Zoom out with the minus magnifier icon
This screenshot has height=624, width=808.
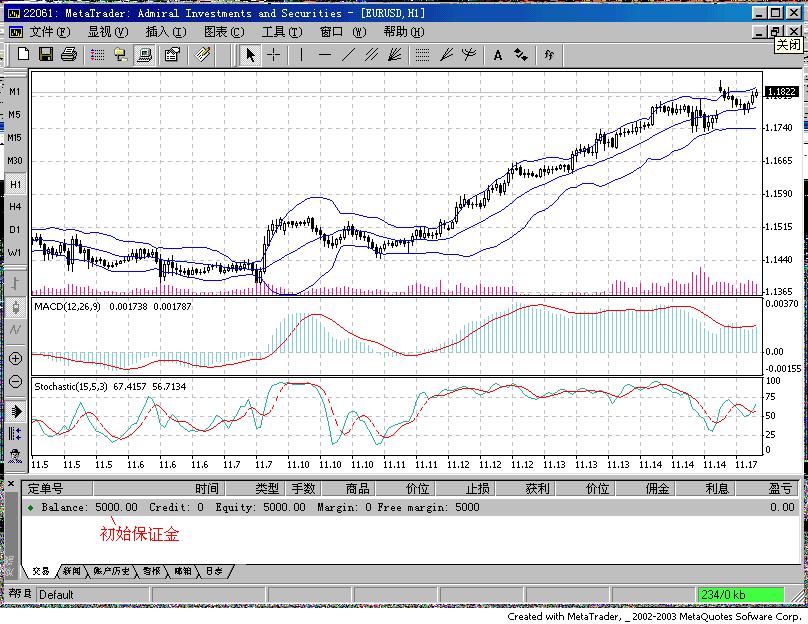point(15,381)
